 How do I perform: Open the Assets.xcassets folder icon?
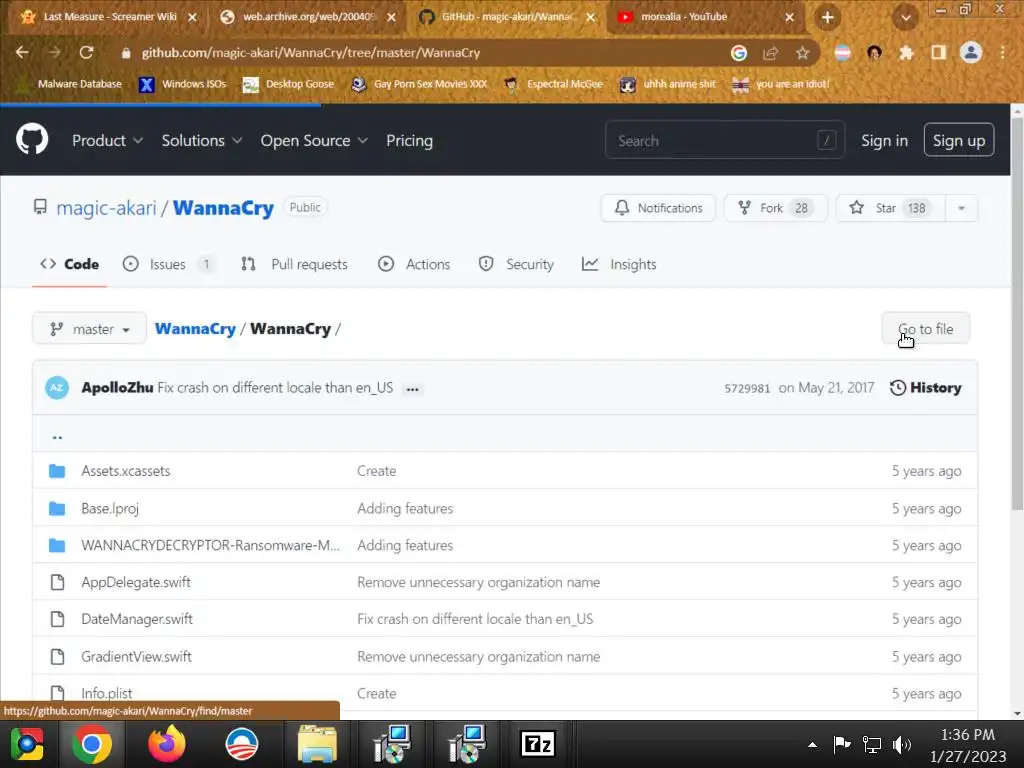(57, 471)
